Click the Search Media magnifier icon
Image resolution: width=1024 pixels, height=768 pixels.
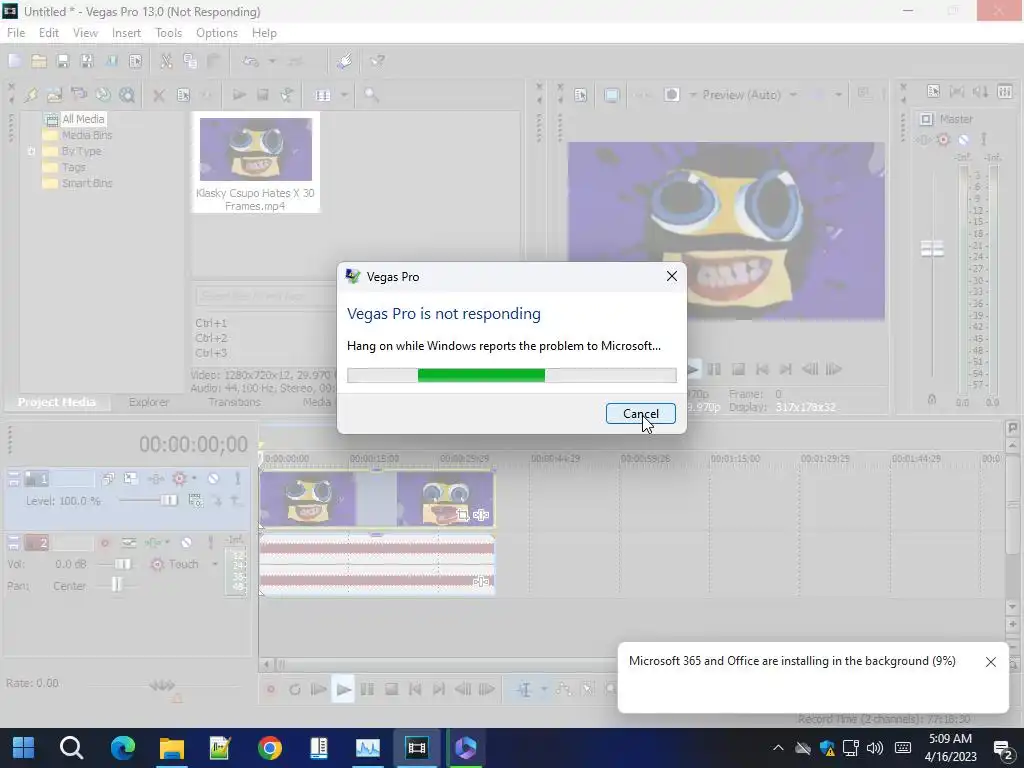372,95
